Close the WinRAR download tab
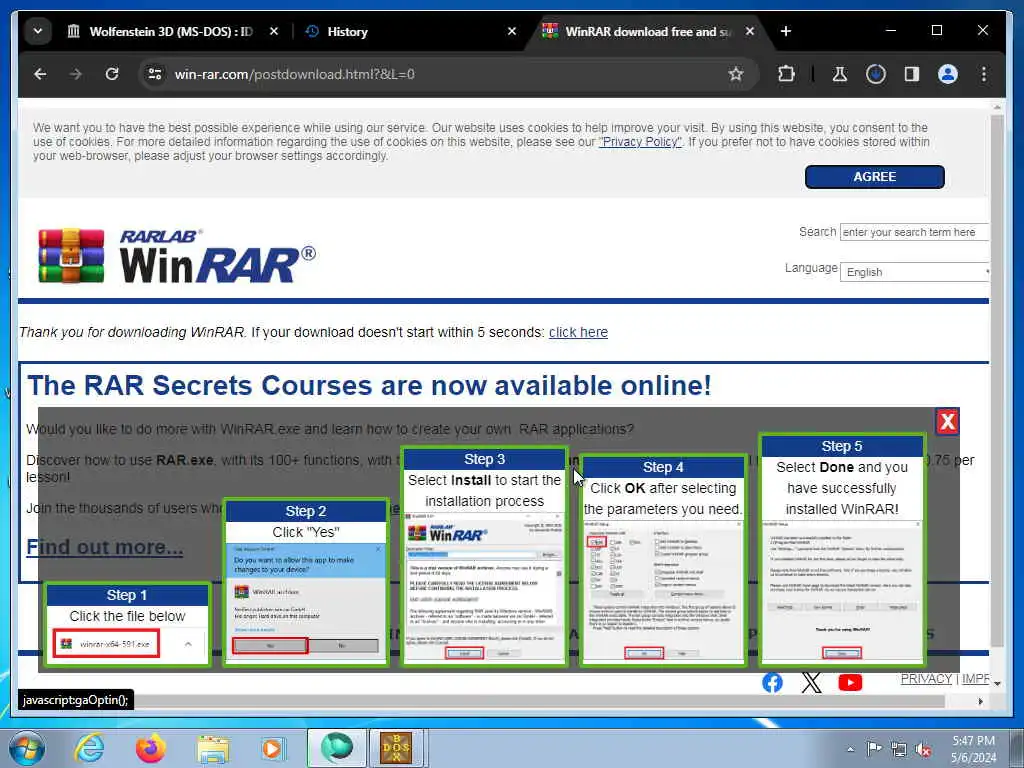This screenshot has width=1024, height=768. tap(750, 31)
